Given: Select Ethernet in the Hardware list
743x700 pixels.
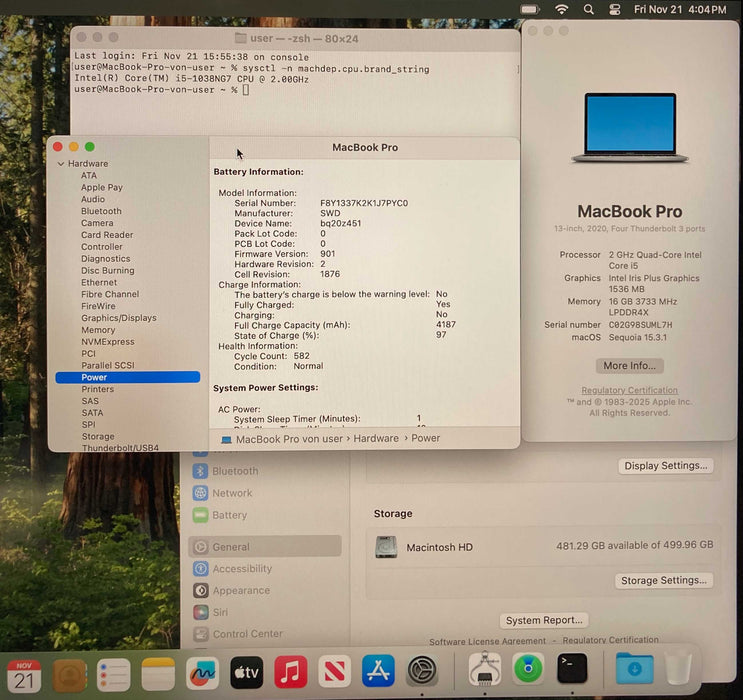Looking at the screenshot, I should [99, 282].
